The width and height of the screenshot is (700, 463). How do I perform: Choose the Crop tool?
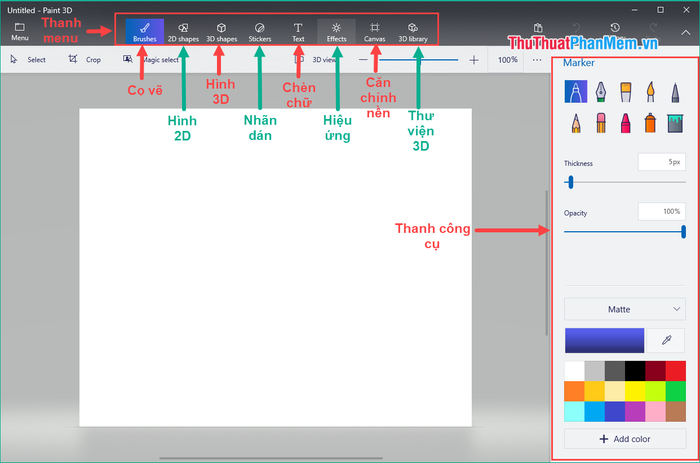tap(85, 59)
